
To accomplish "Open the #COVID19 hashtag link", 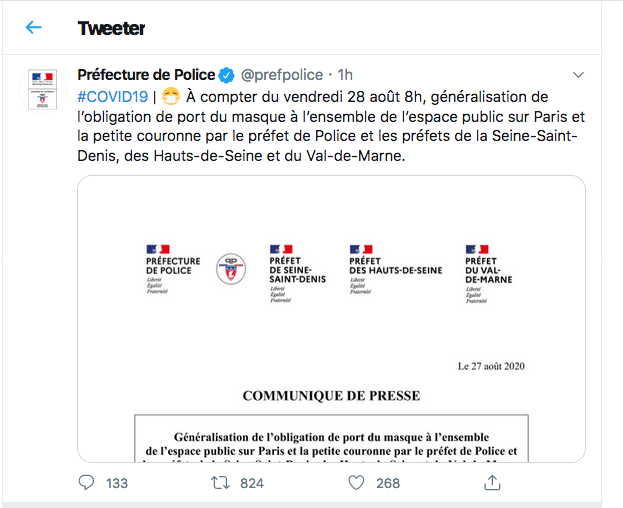I will 112,97.
